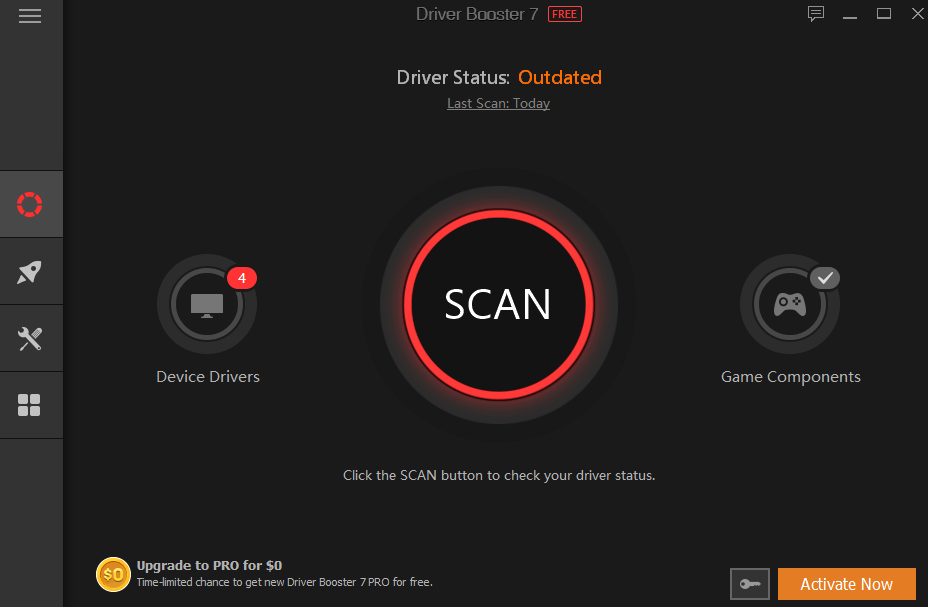This screenshot has height=607, width=928.
Task: Click the gold $0 coin icon
Action: tap(113, 574)
